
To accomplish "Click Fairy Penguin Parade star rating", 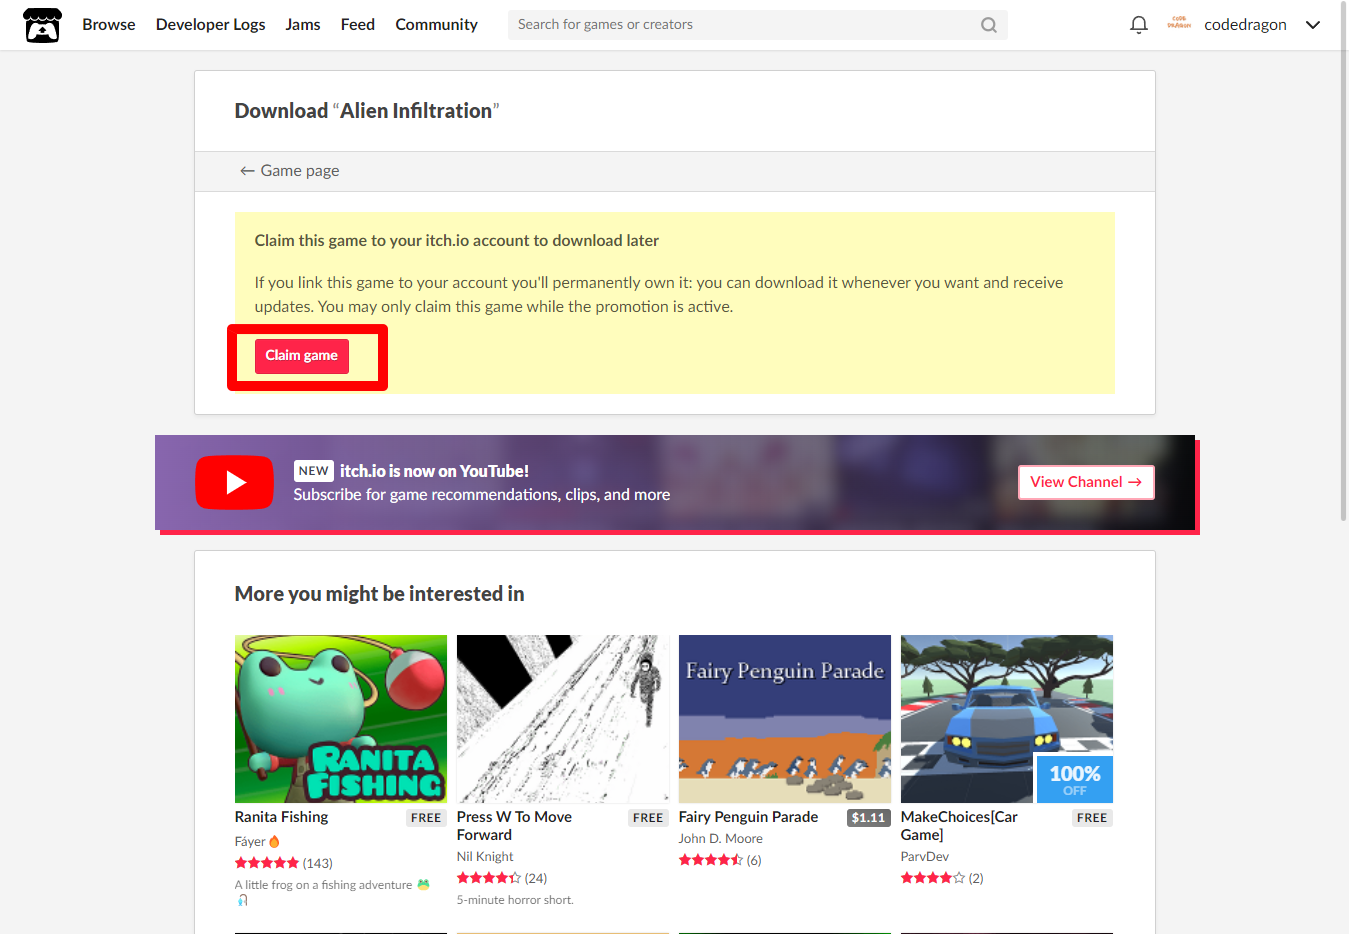I will click(711, 860).
